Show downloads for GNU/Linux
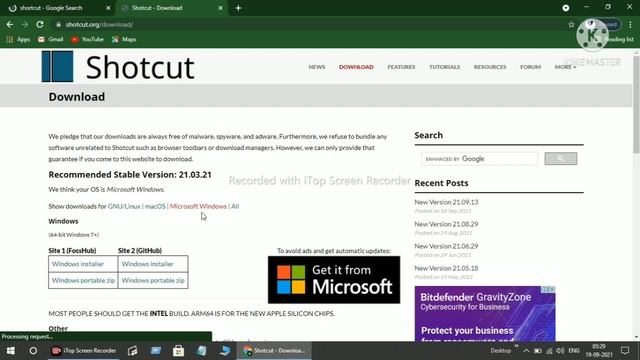Screen dimensions: 640x360 (124, 206)
